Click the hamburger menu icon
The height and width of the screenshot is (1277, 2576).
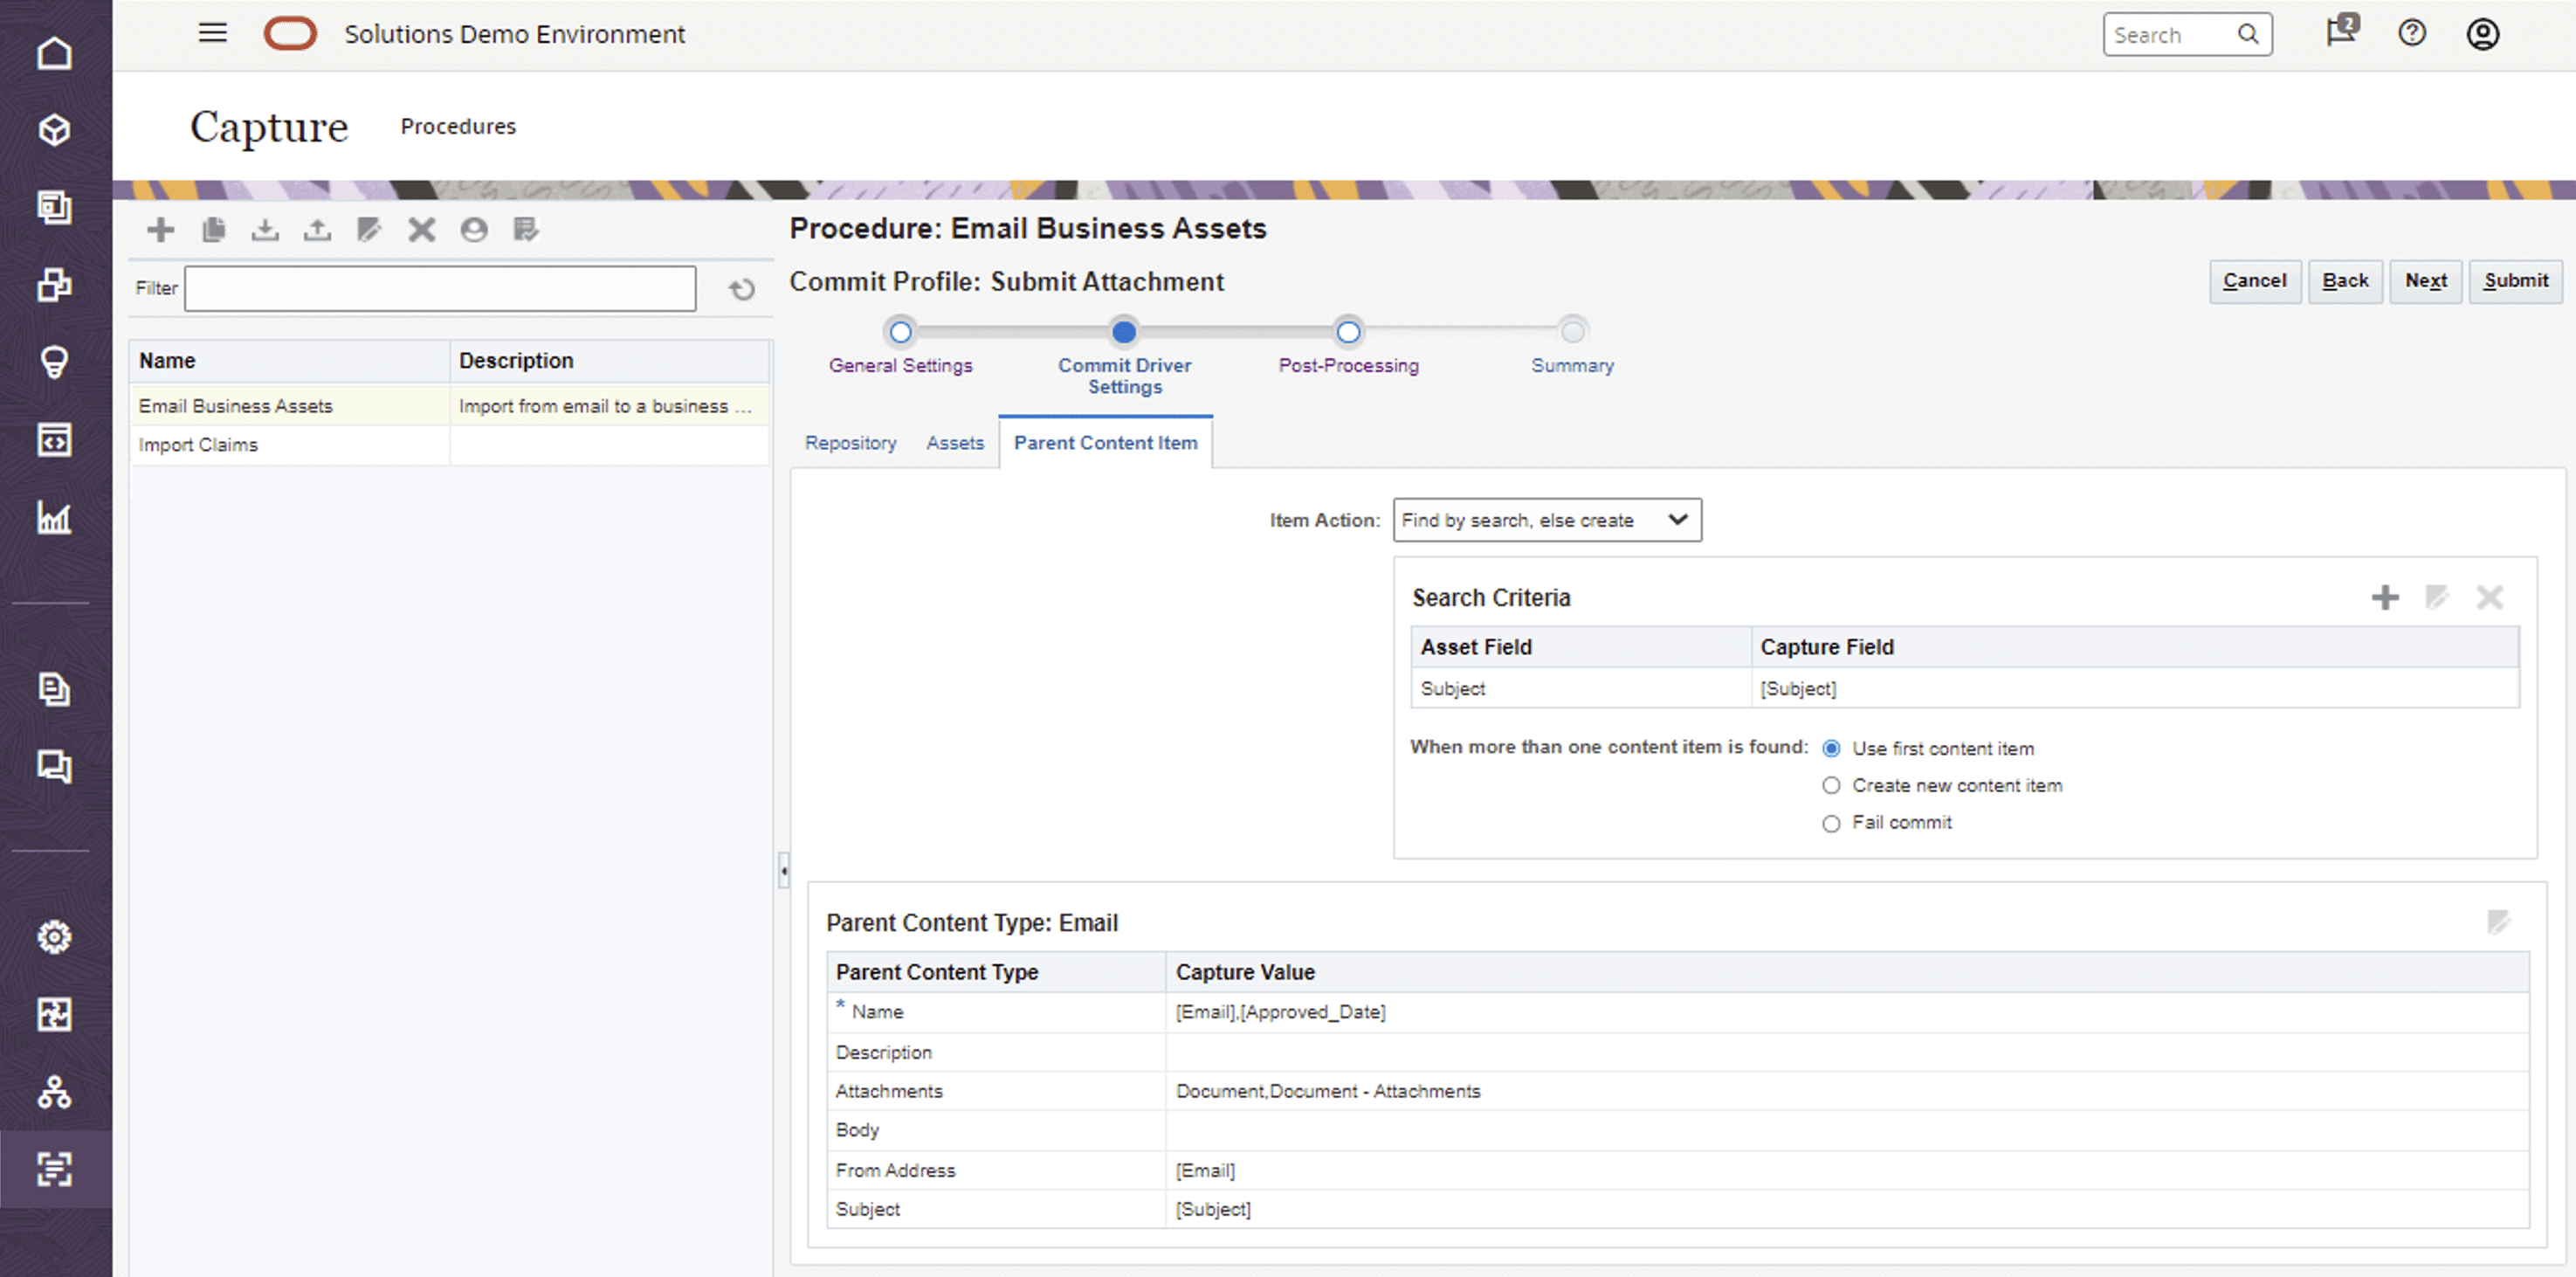click(212, 33)
